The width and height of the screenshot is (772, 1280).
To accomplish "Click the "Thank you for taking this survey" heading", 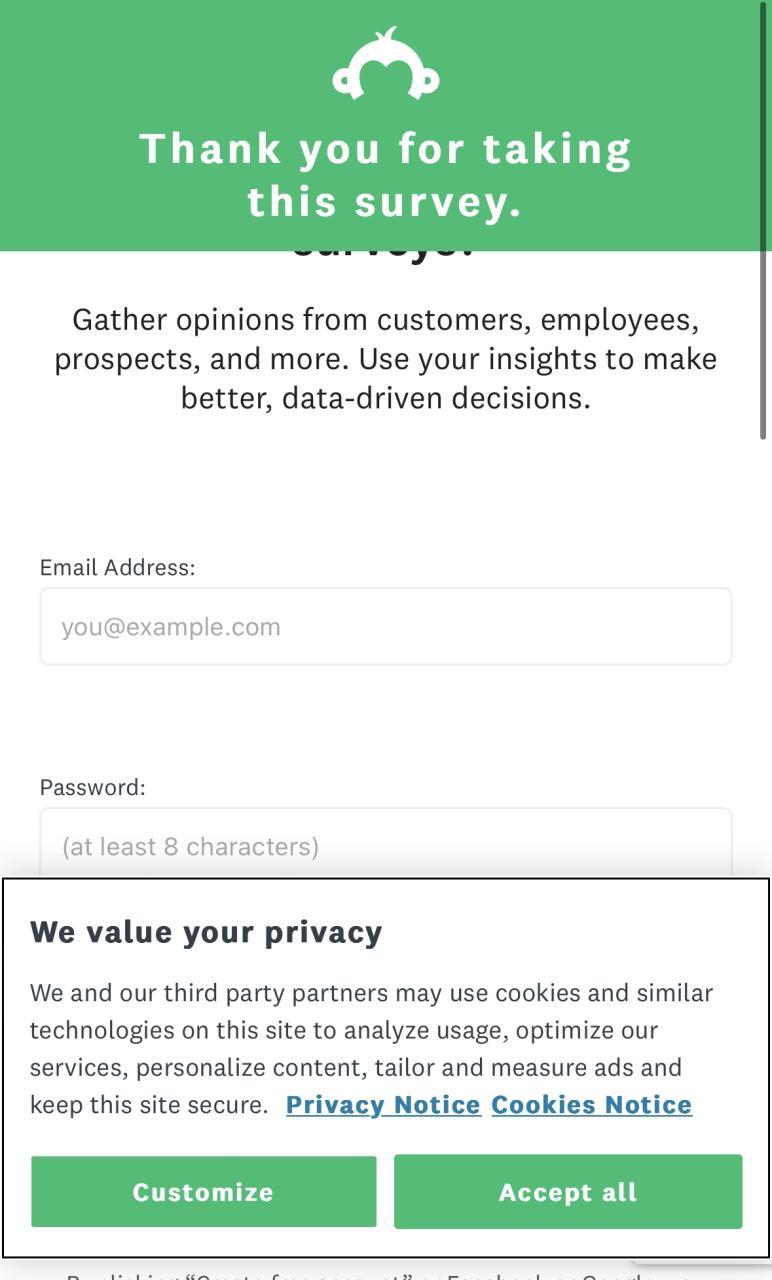I will [x=386, y=175].
